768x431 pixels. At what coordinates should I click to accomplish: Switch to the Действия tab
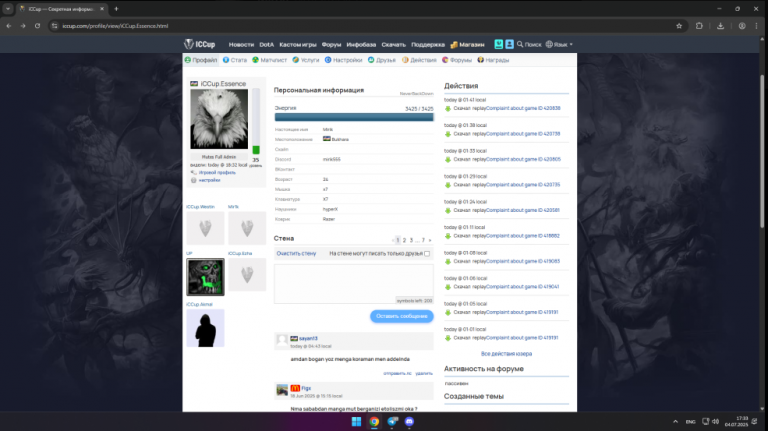click(419, 60)
